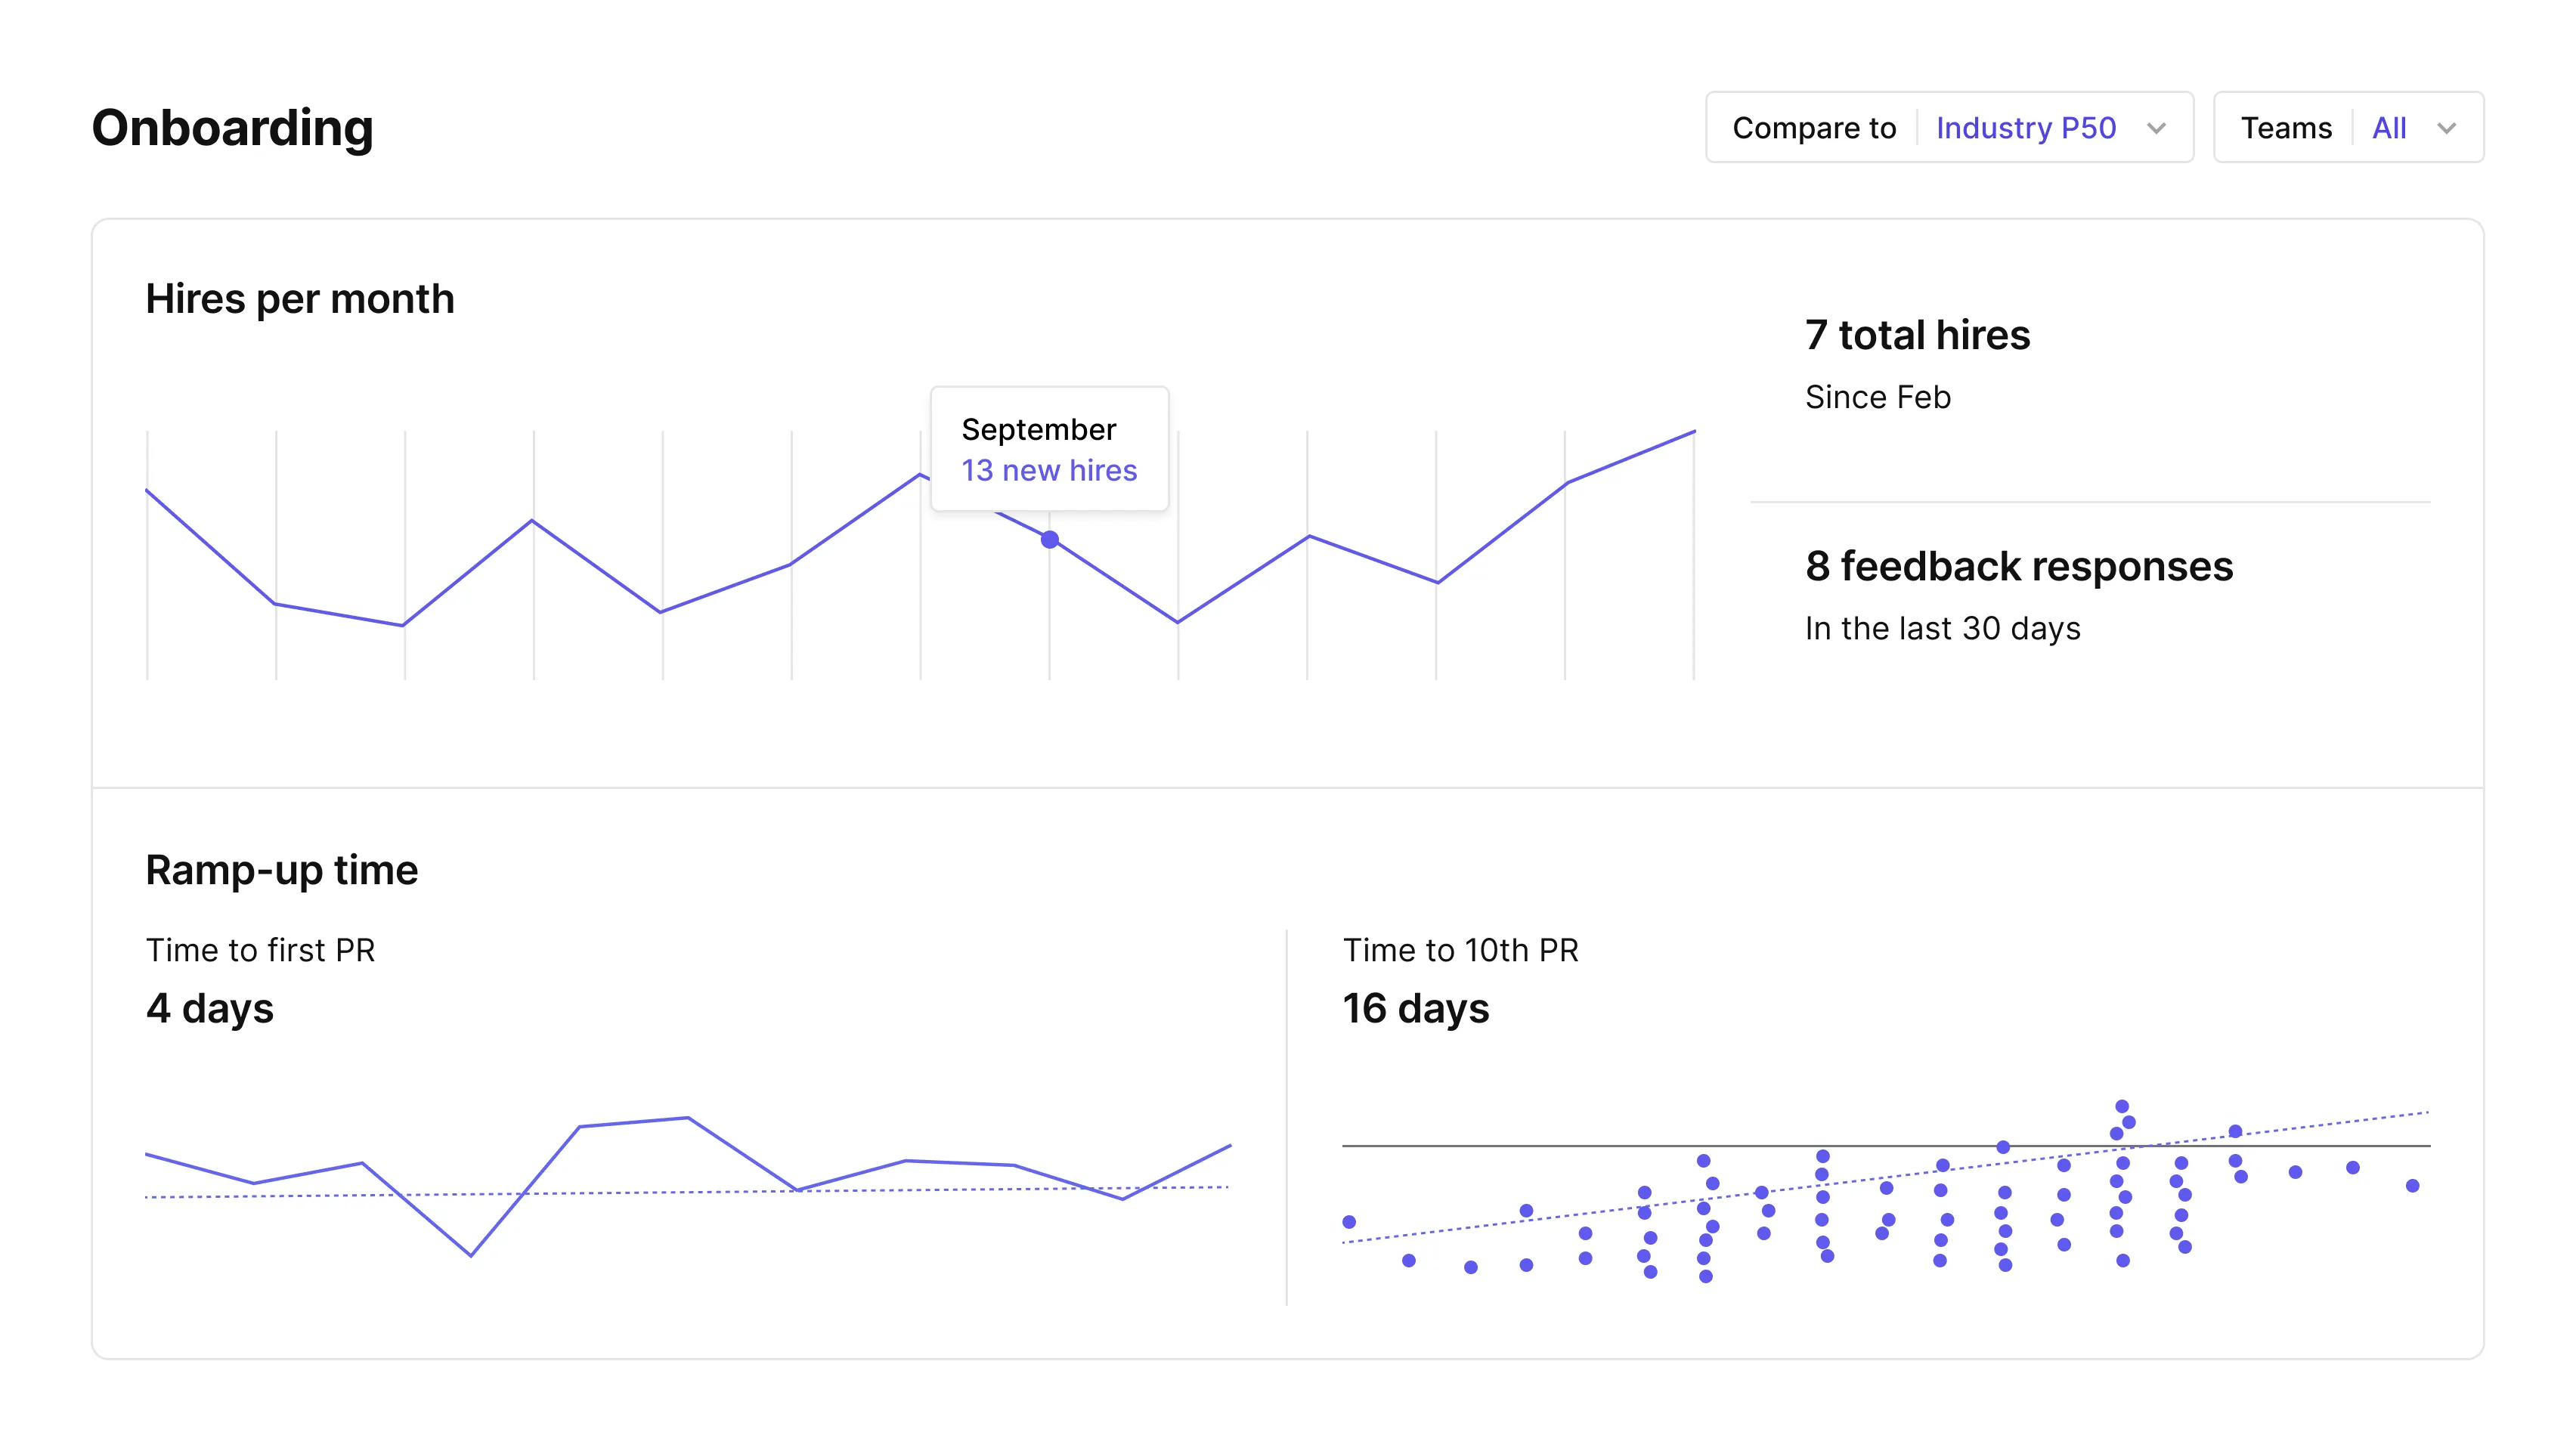Select the Industry P50 value text
This screenshot has width=2576, height=1451.
pos(2025,128)
